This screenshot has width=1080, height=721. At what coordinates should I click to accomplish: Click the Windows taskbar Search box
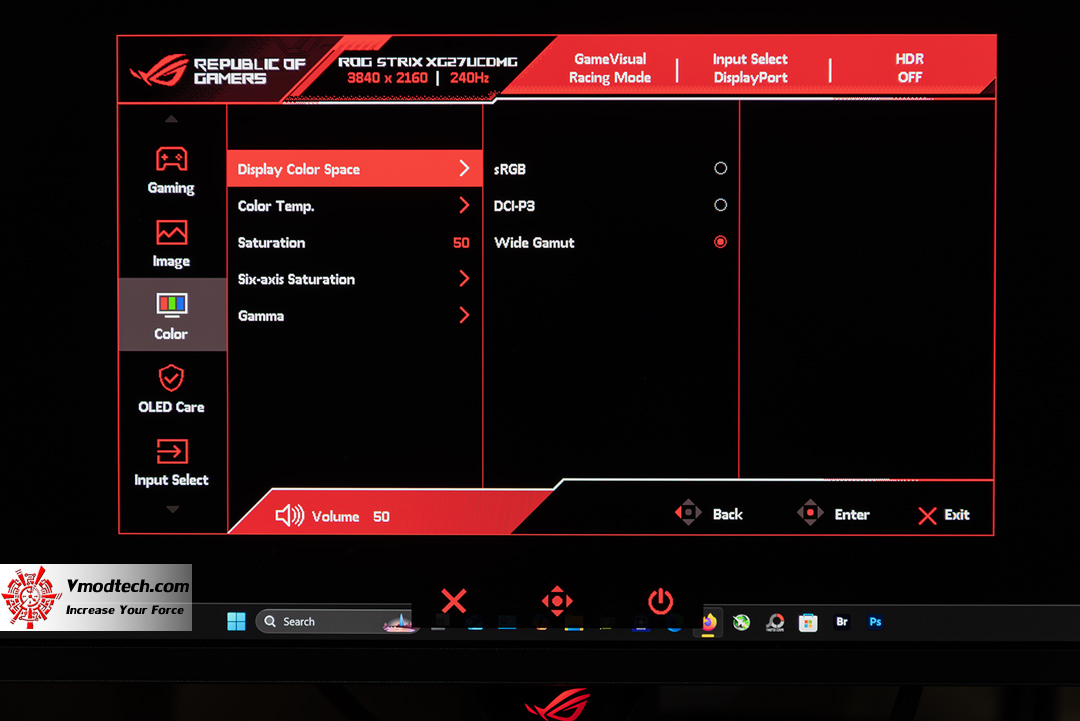coord(334,621)
